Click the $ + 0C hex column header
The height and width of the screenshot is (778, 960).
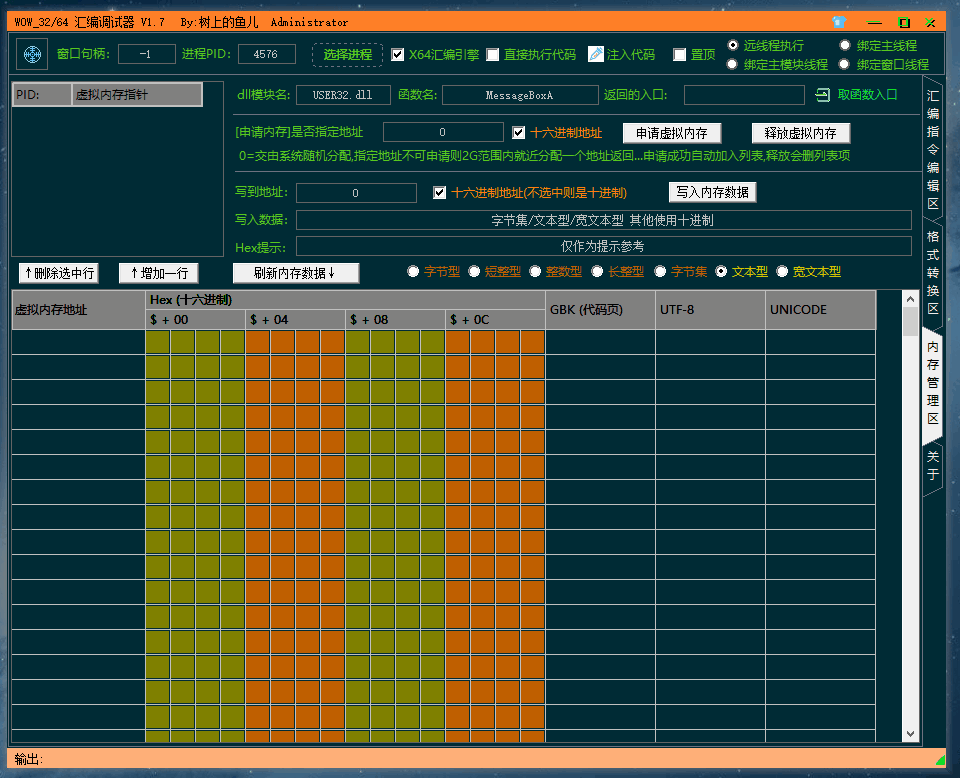pyautogui.click(x=495, y=320)
